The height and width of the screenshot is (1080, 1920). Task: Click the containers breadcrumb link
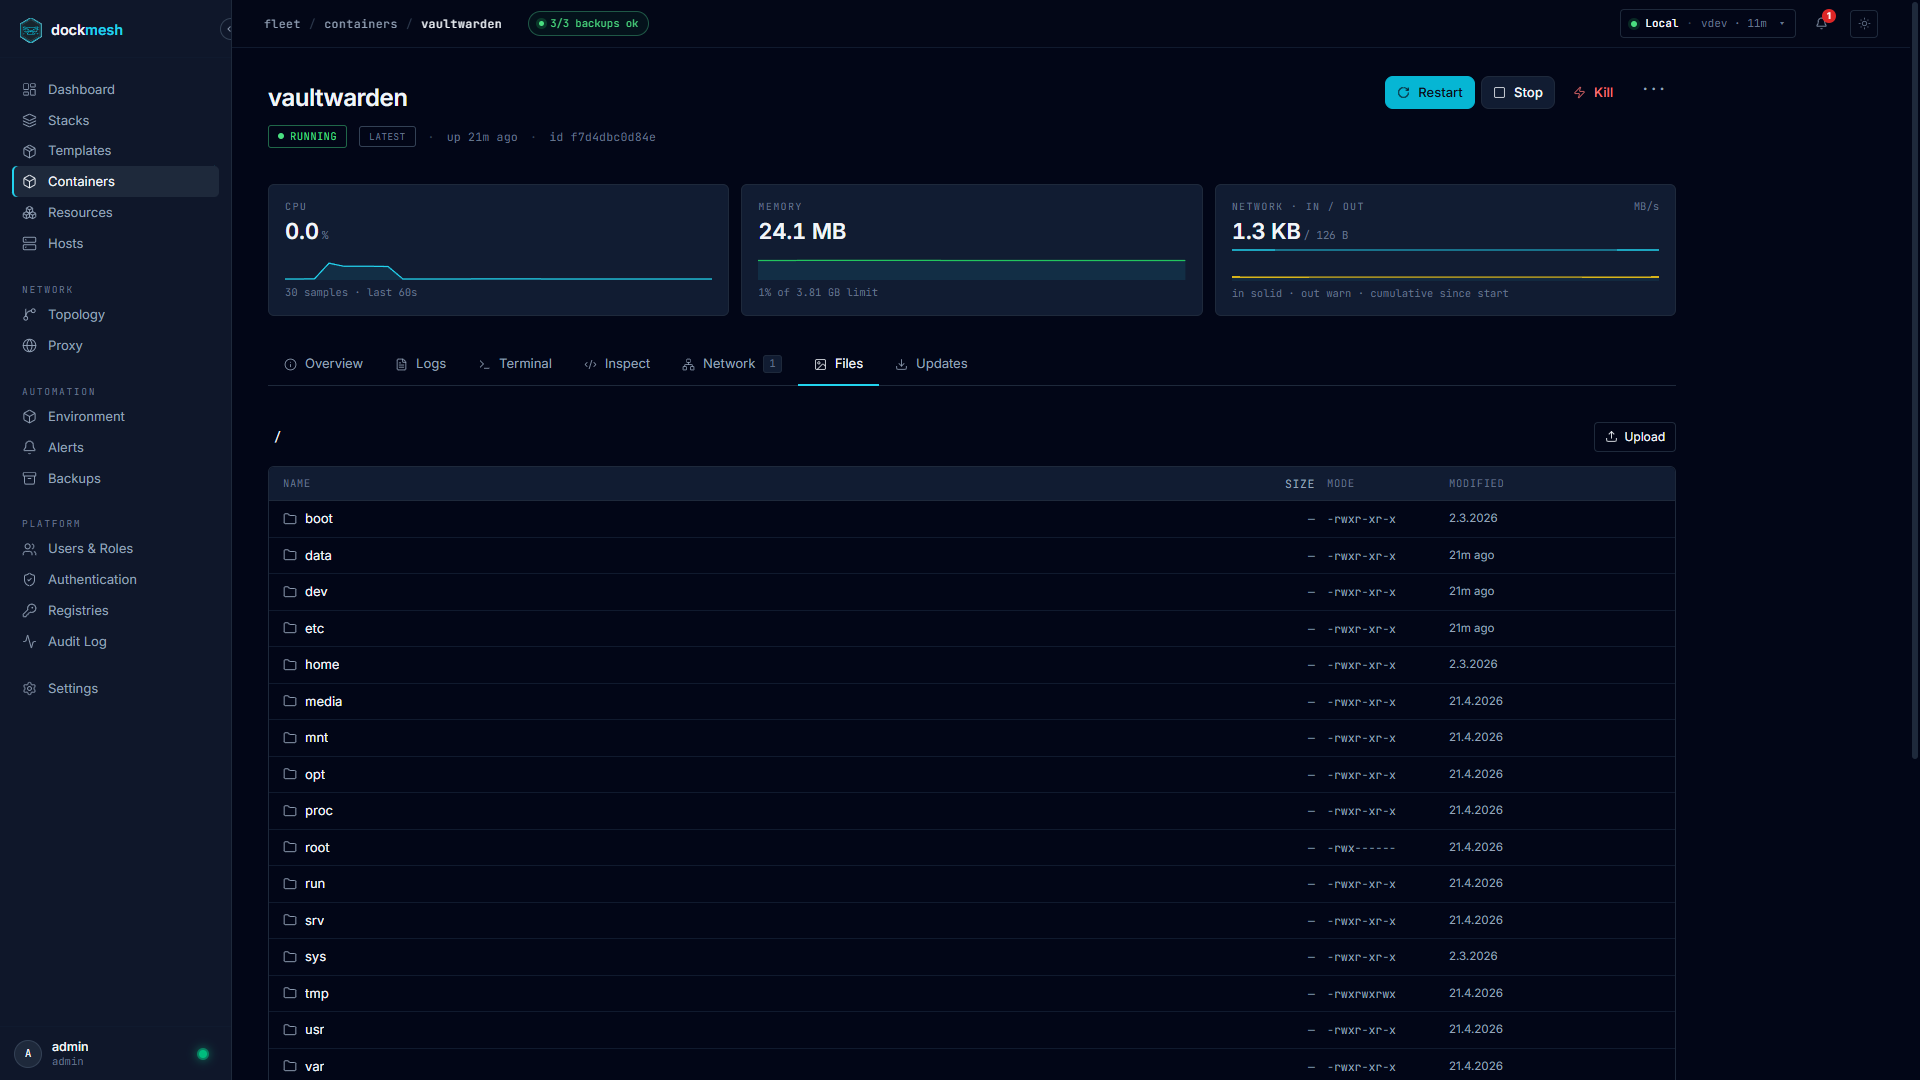click(361, 24)
